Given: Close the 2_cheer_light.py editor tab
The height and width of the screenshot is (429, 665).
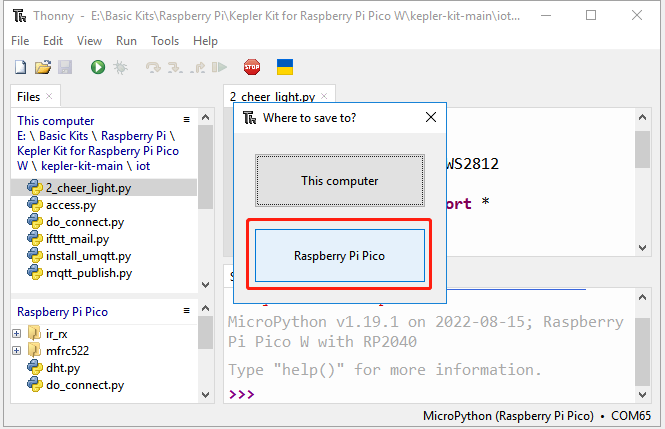Looking at the screenshot, I should click(324, 96).
